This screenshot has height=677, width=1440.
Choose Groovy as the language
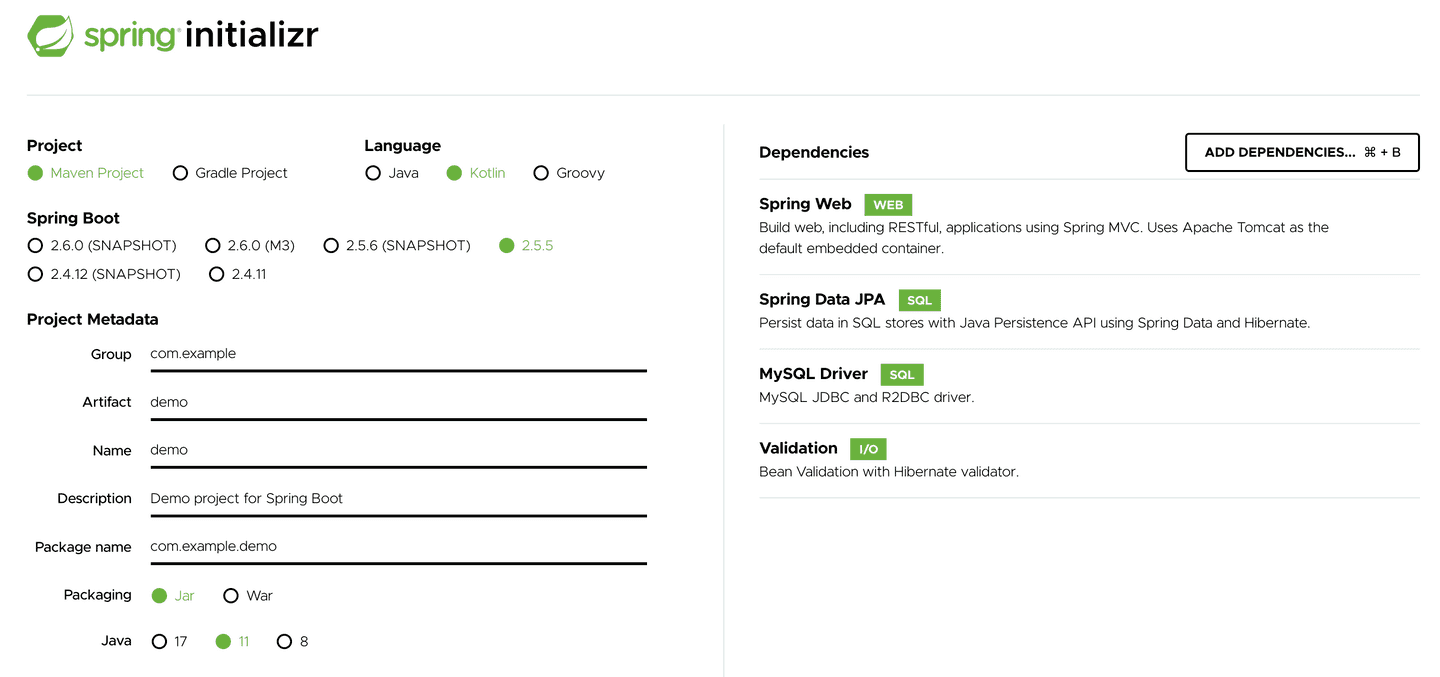[541, 172]
